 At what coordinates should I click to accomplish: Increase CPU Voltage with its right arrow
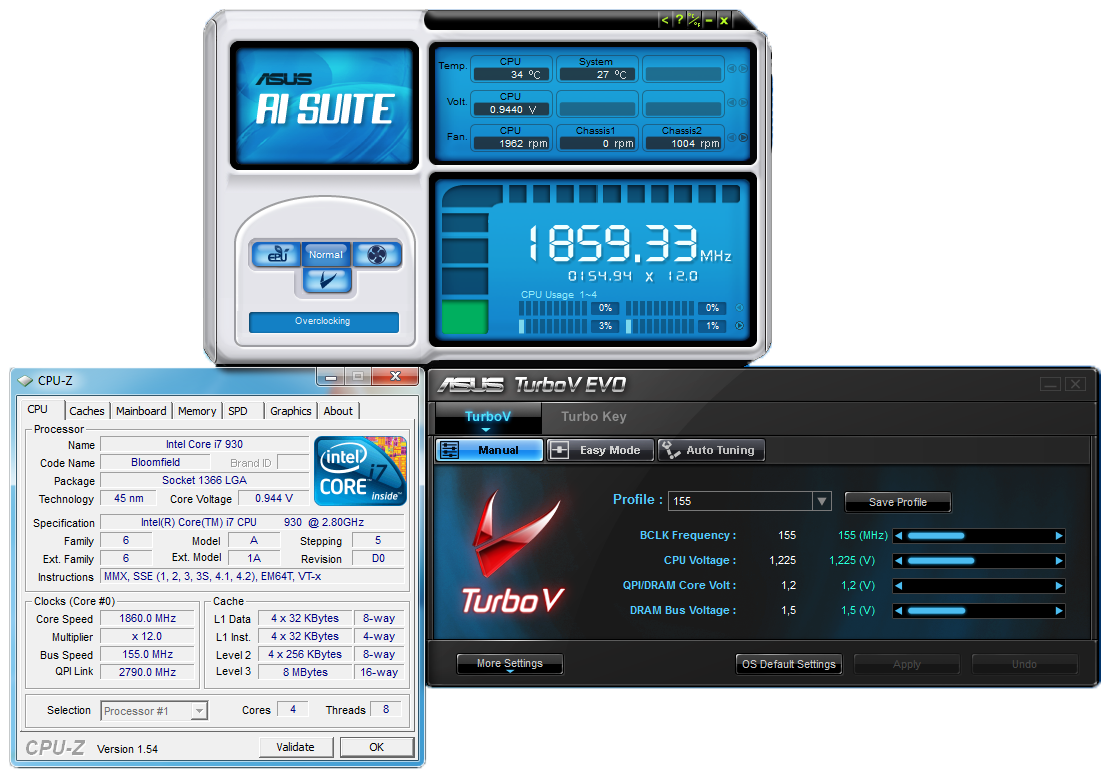click(x=1059, y=561)
